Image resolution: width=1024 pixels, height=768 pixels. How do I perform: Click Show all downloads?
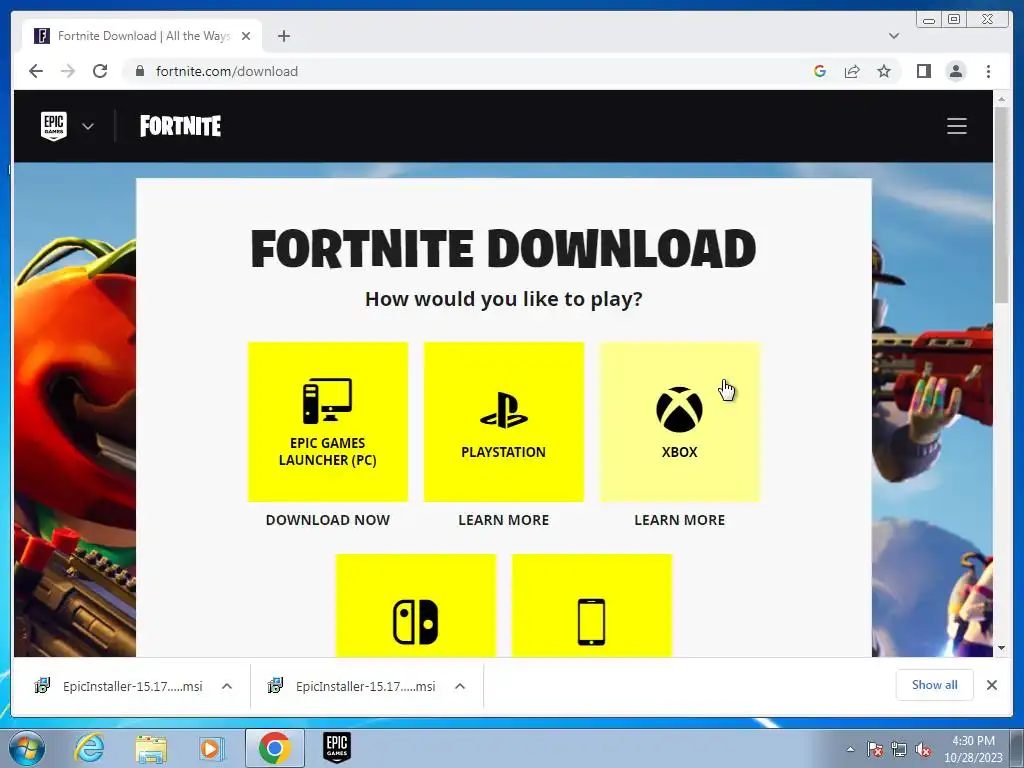coord(935,685)
